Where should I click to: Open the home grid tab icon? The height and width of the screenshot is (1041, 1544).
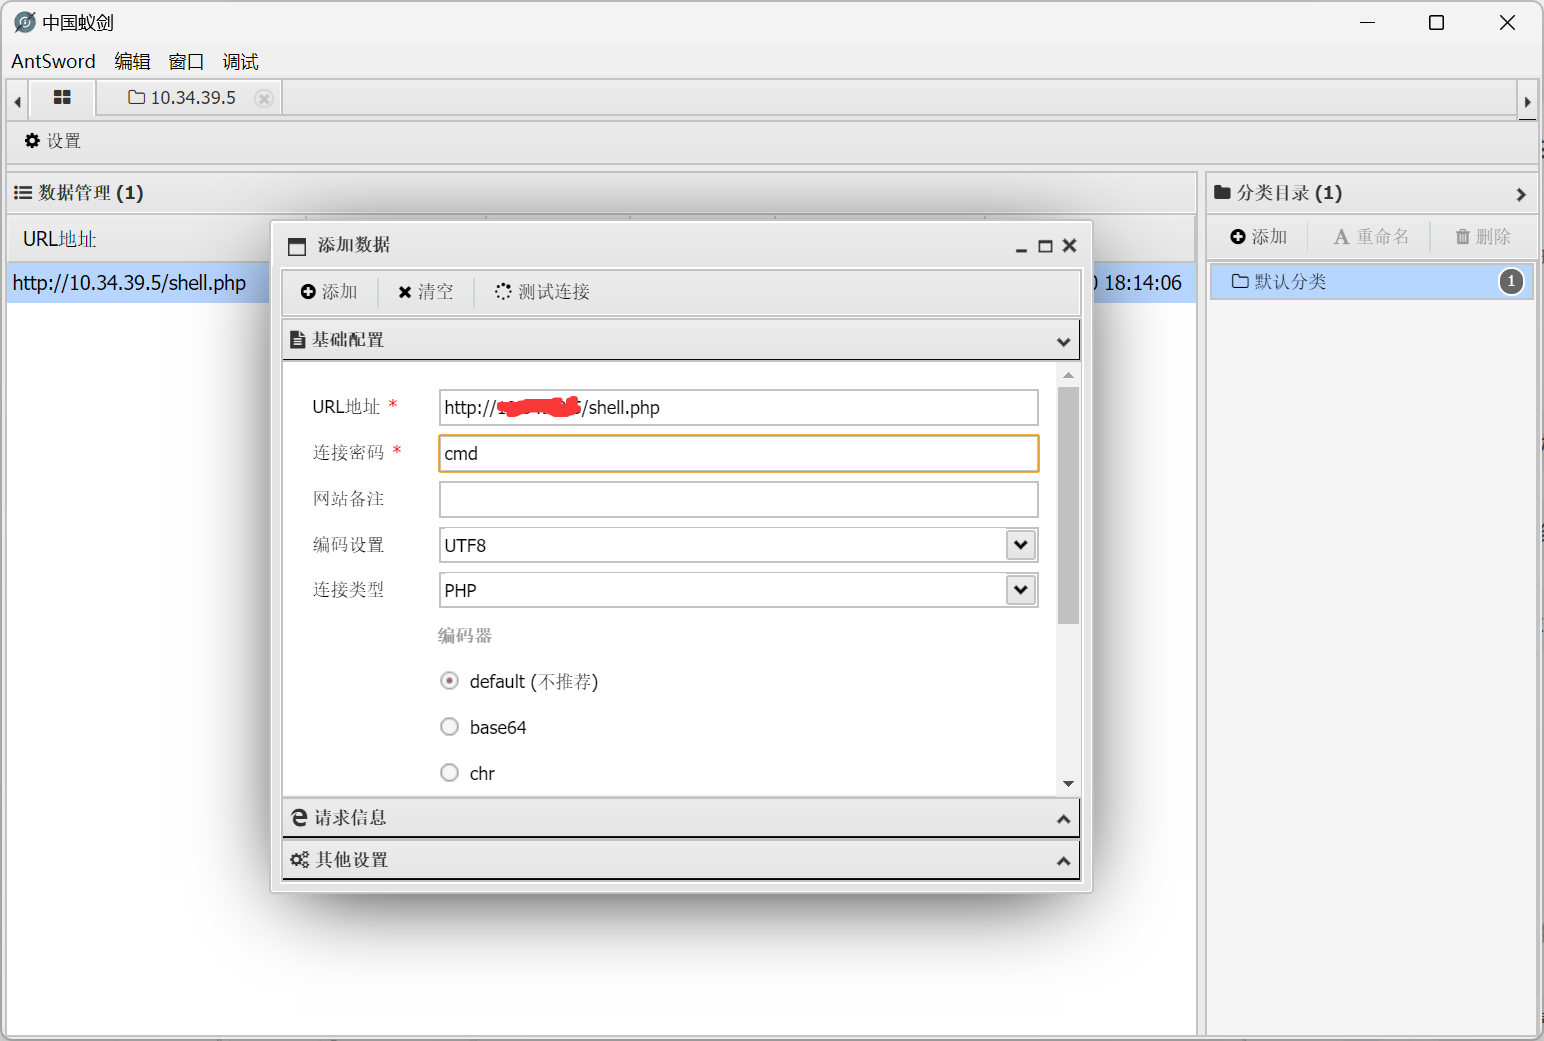click(x=62, y=98)
